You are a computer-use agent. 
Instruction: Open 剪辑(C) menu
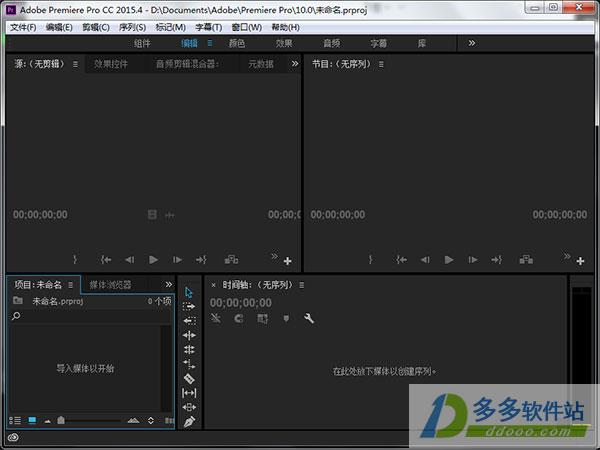coord(96,28)
